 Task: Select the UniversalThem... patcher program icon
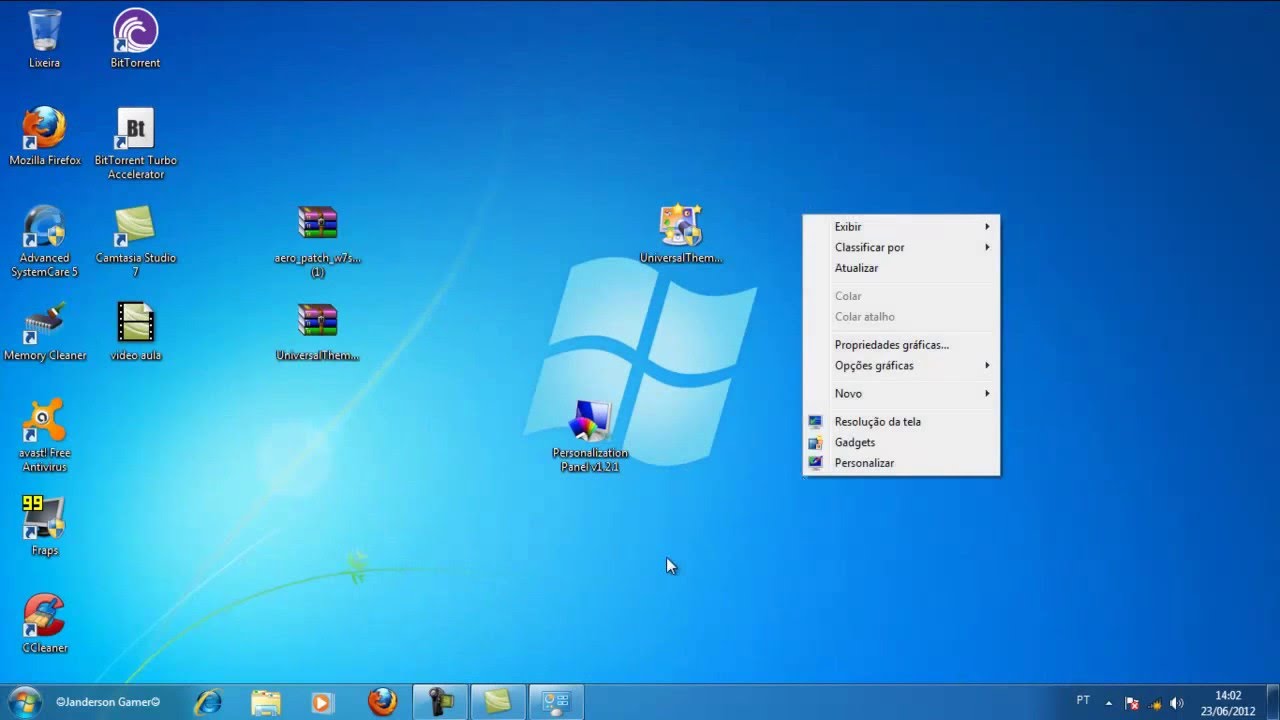tap(681, 234)
